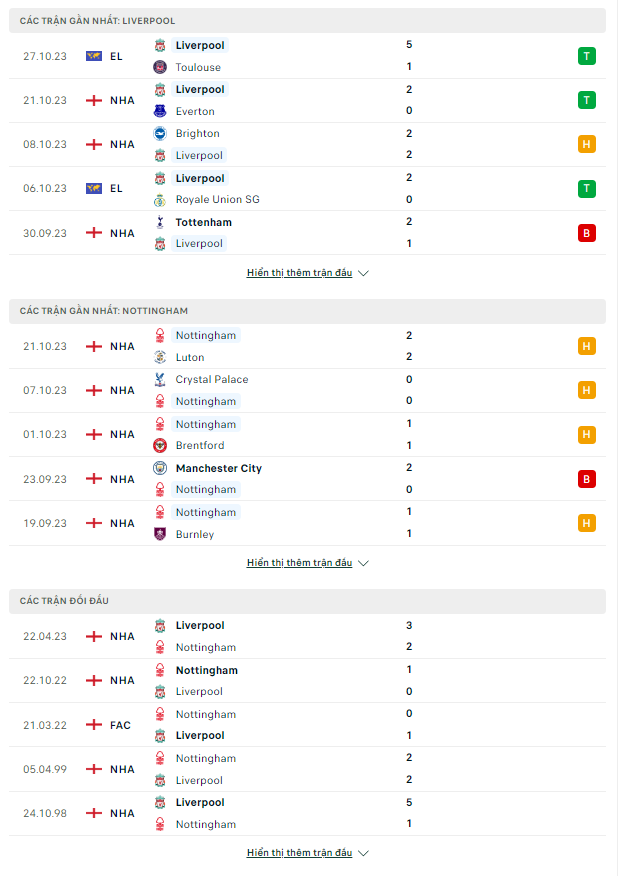Select the FAC match dated 21.03.22
Viewport: 618px width, 876px height.
coord(307,725)
